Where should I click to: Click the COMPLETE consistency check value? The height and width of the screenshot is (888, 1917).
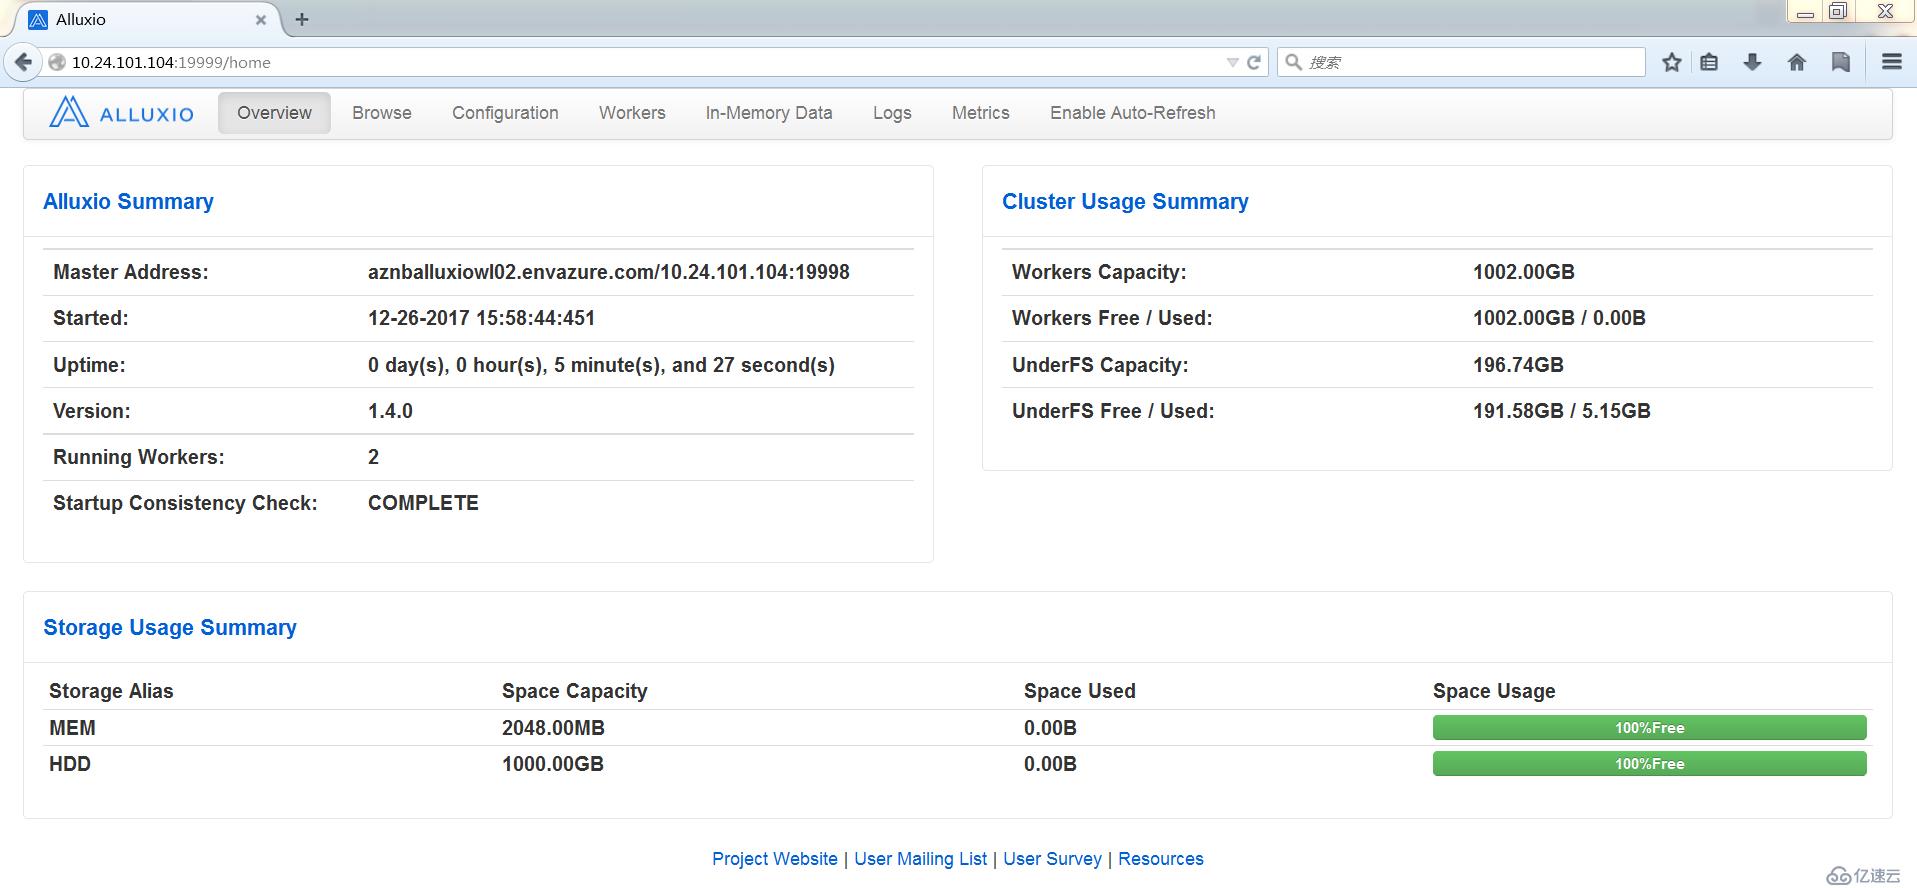pyautogui.click(x=423, y=503)
